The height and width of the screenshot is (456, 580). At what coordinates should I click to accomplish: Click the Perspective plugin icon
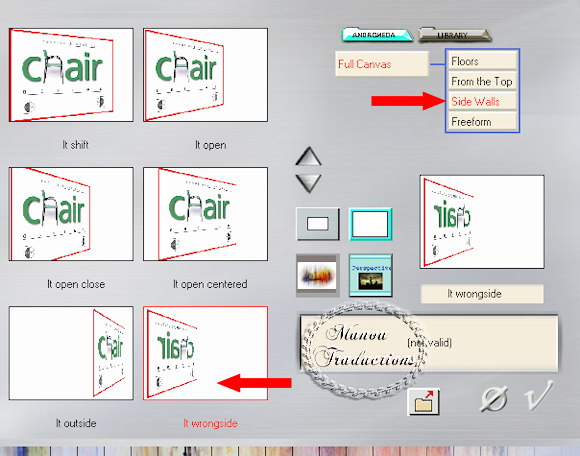370,275
